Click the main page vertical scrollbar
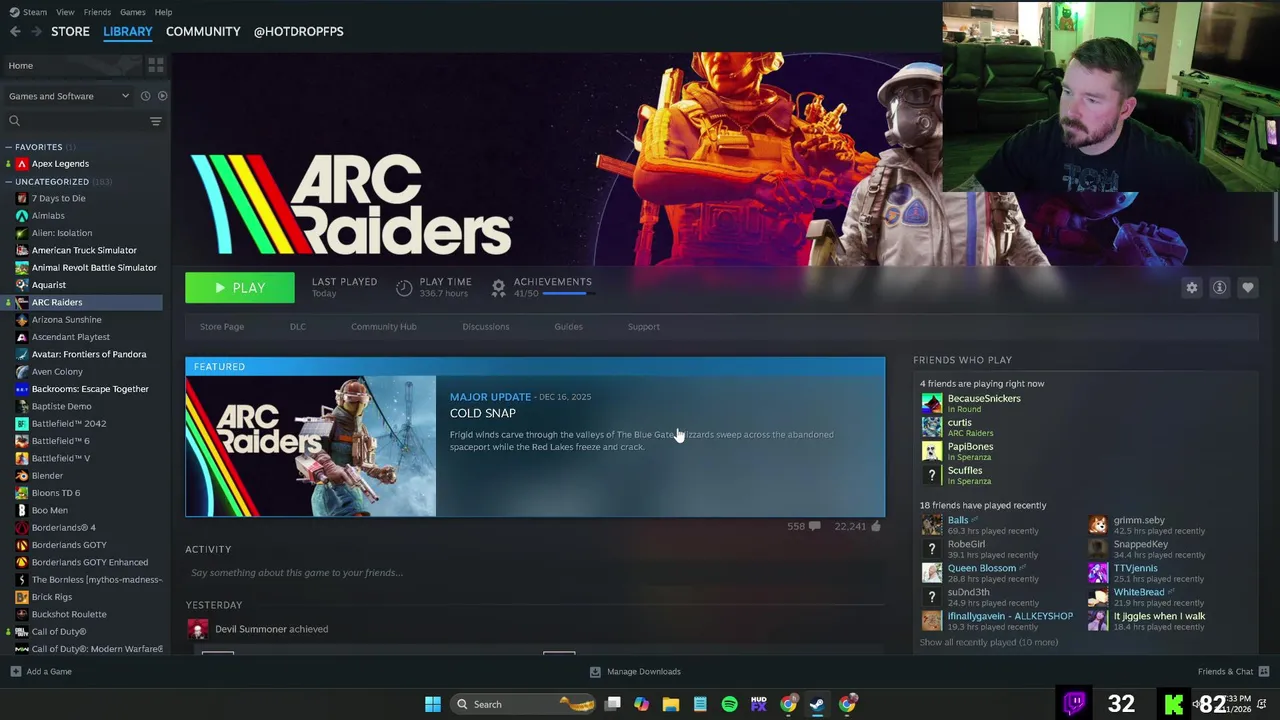1280x720 pixels. click(x=1276, y=219)
